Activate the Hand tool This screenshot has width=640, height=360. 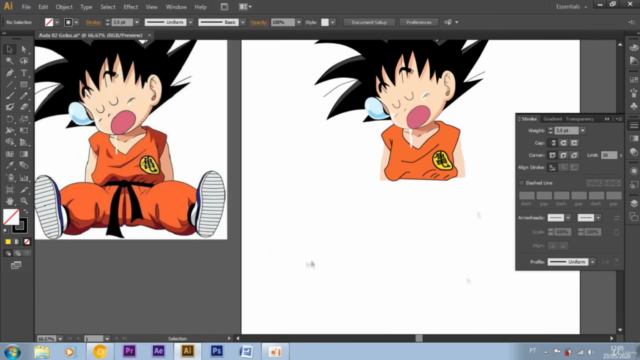point(10,201)
